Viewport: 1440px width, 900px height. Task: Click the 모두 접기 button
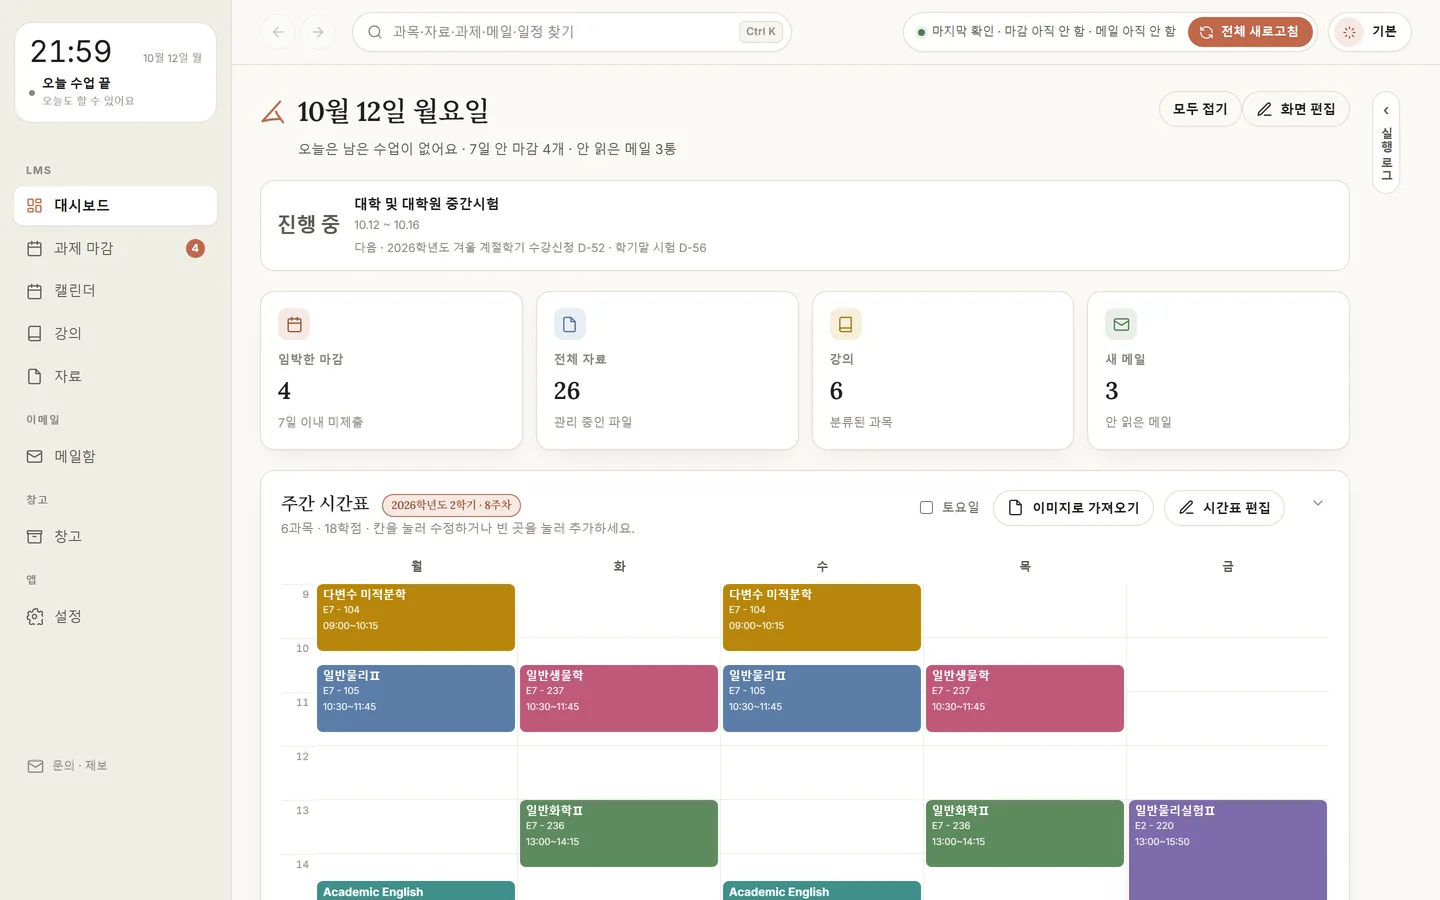1200,109
